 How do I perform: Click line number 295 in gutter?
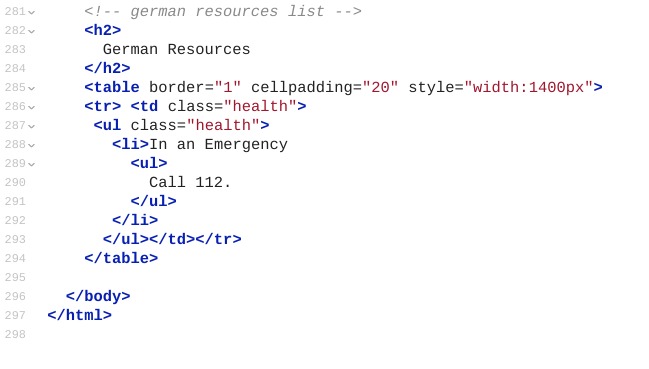coord(15,278)
